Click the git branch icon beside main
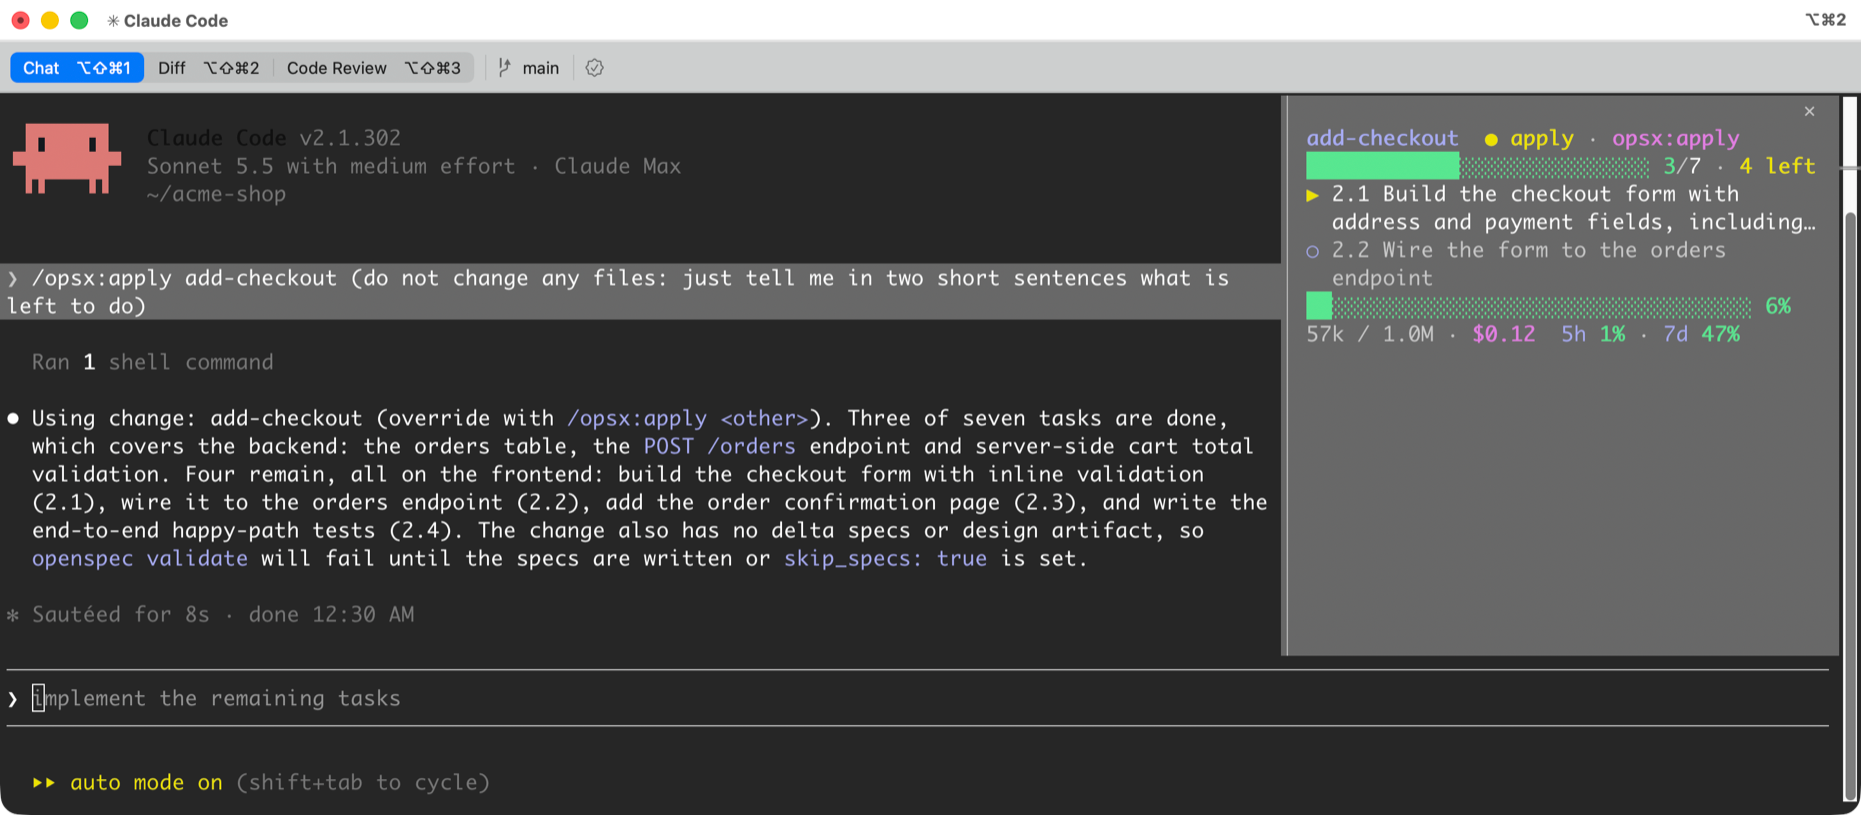Image resolution: width=1861 pixels, height=815 pixels. point(504,68)
